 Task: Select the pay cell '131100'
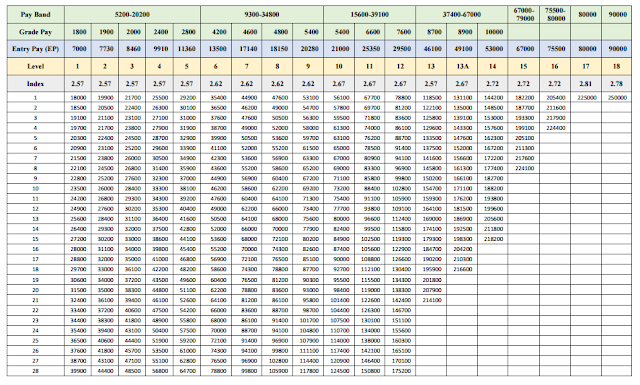click(x=463, y=98)
